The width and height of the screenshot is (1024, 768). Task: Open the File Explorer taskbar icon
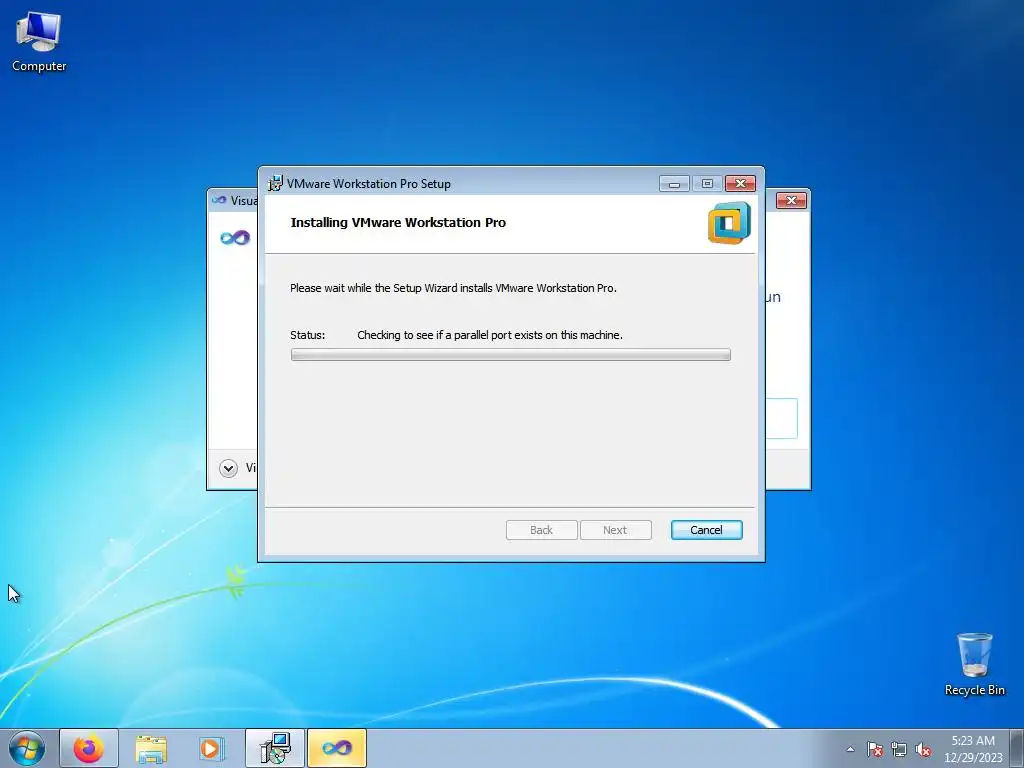(x=151, y=748)
